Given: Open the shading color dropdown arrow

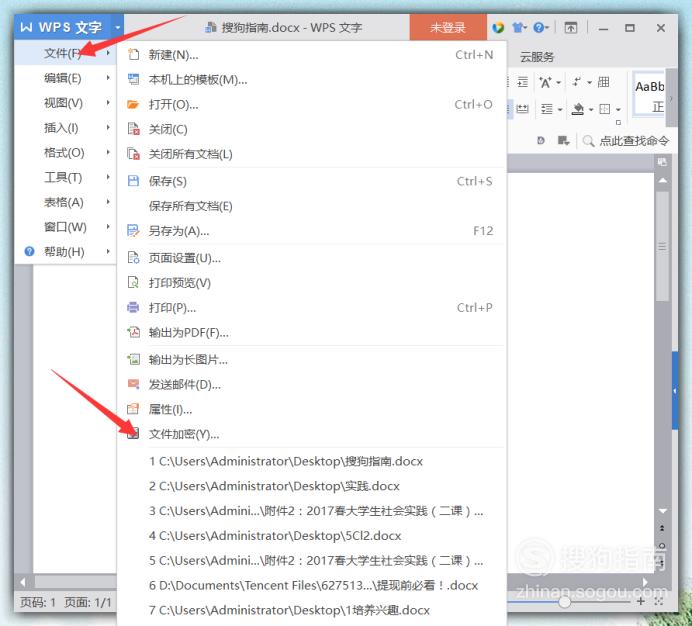Looking at the screenshot, I should click(590, 109).
